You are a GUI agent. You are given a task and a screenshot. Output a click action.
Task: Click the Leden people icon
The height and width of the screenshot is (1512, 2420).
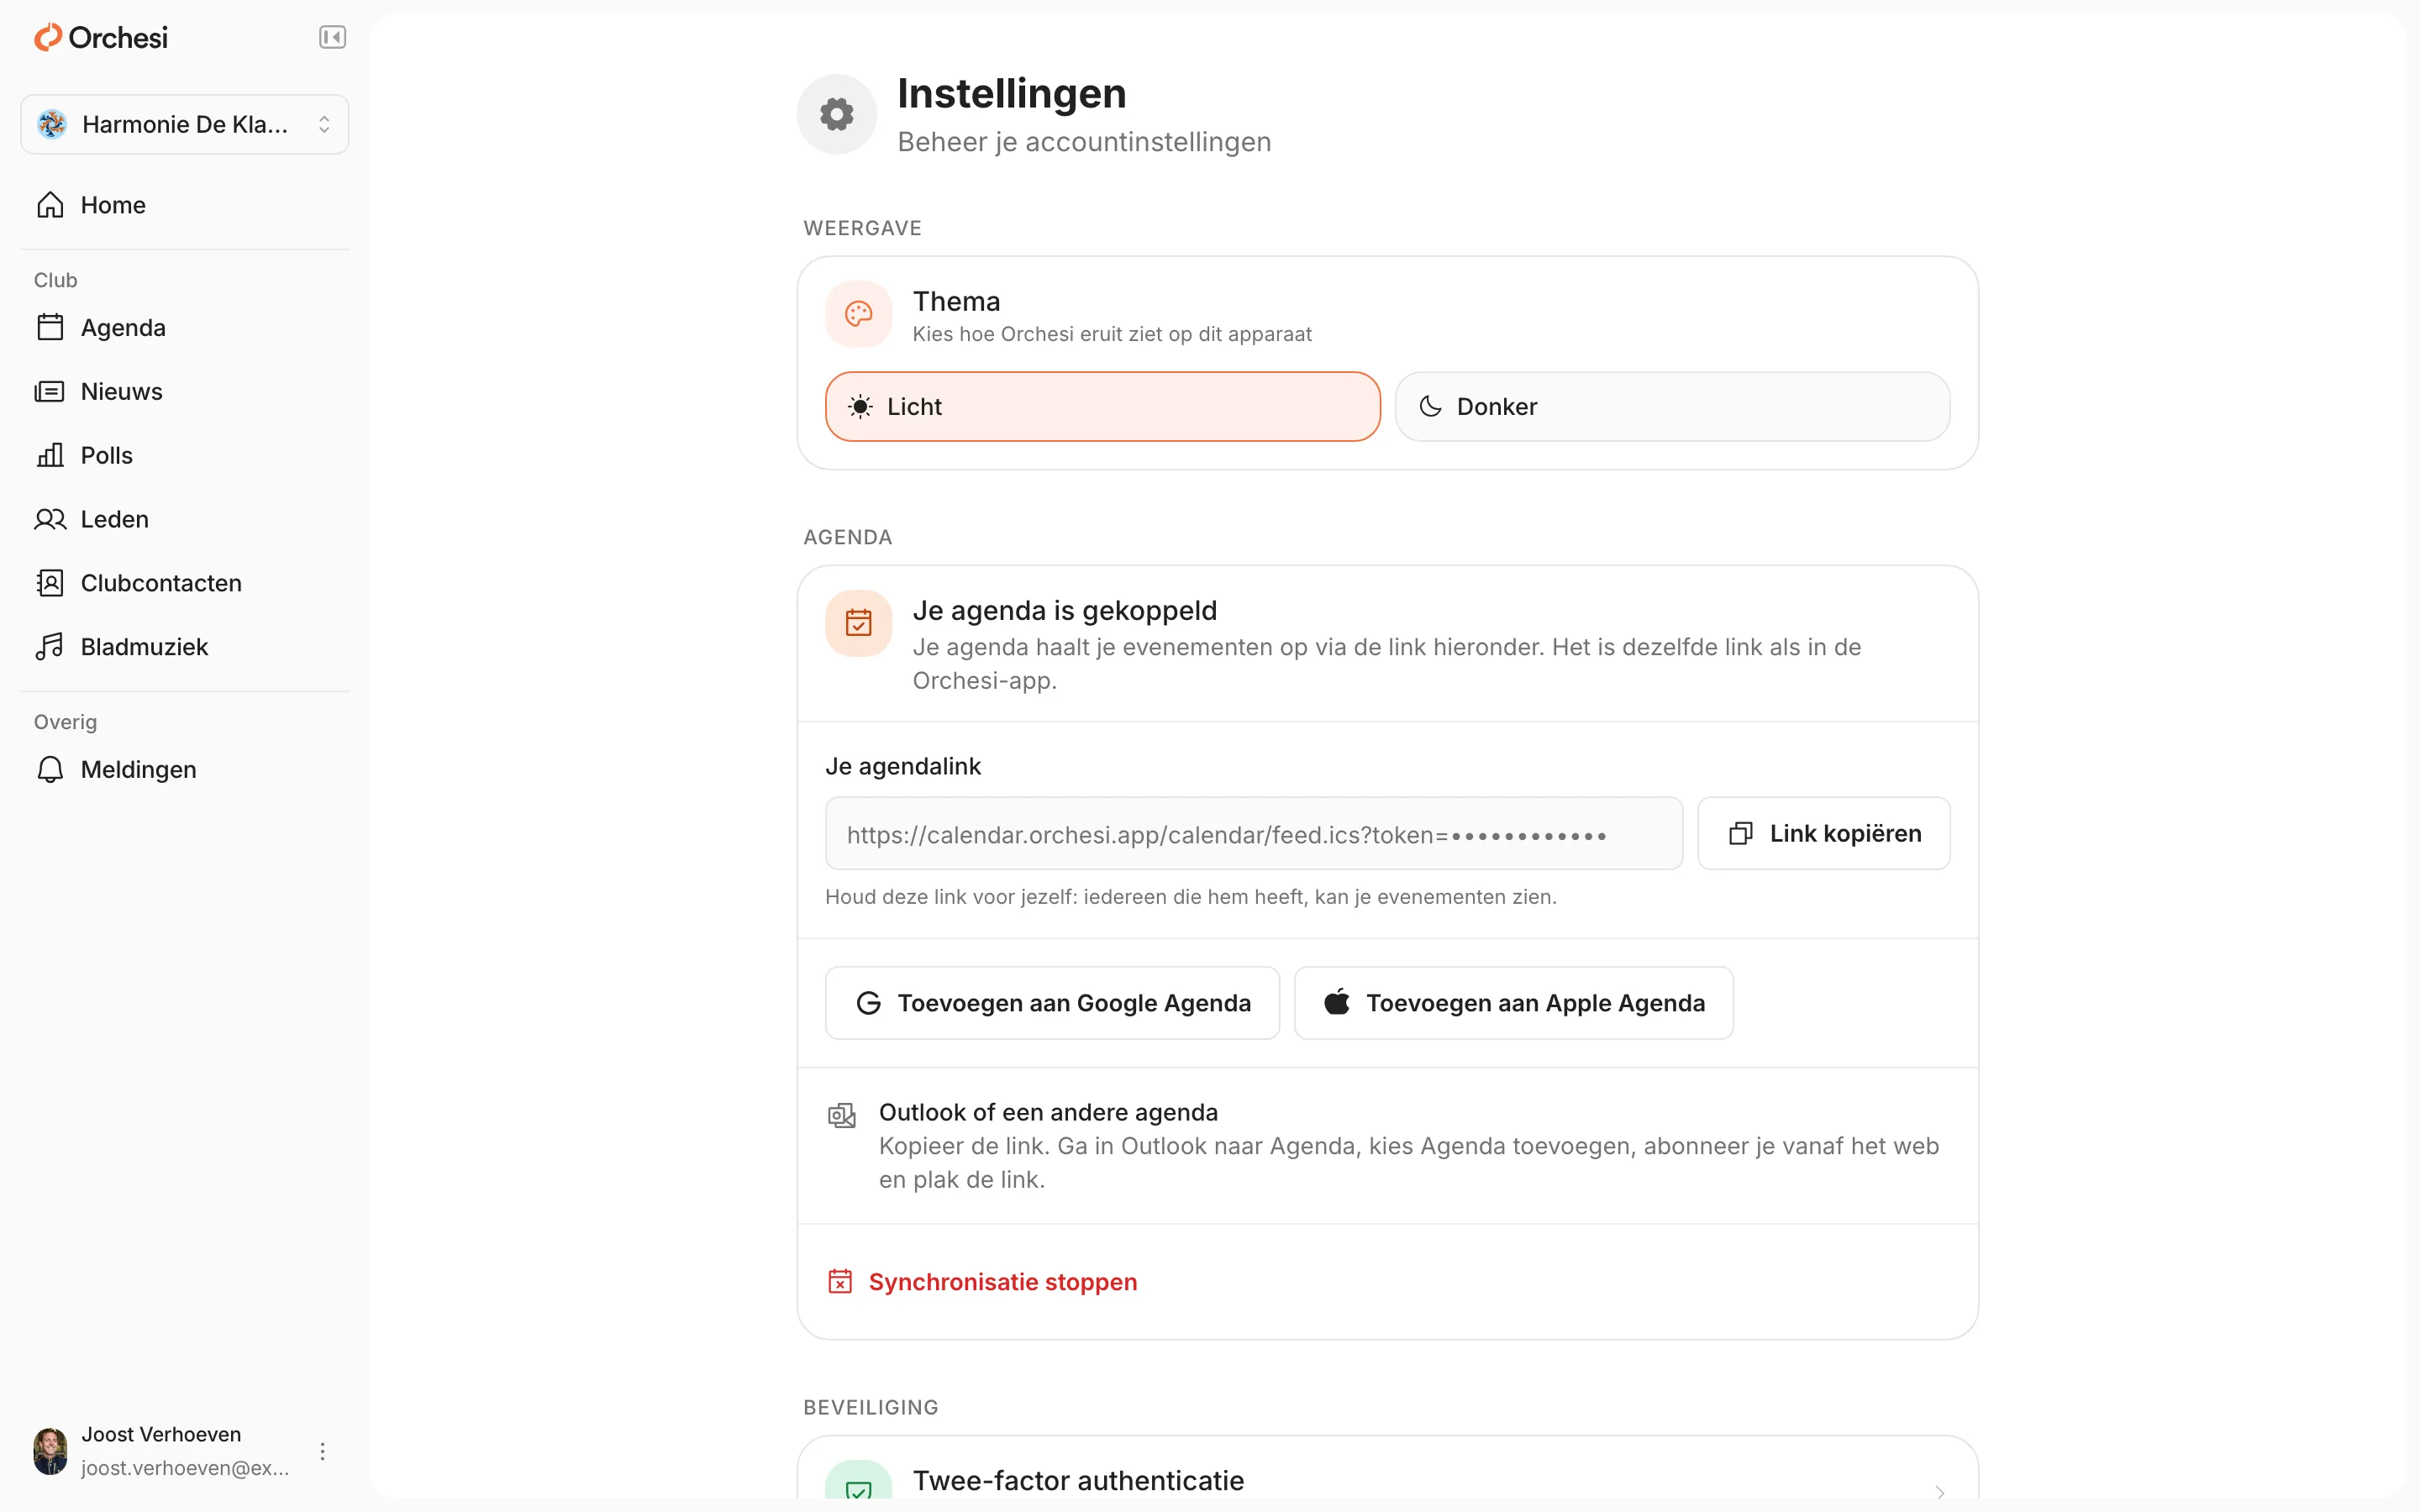(x=50, y=519)
